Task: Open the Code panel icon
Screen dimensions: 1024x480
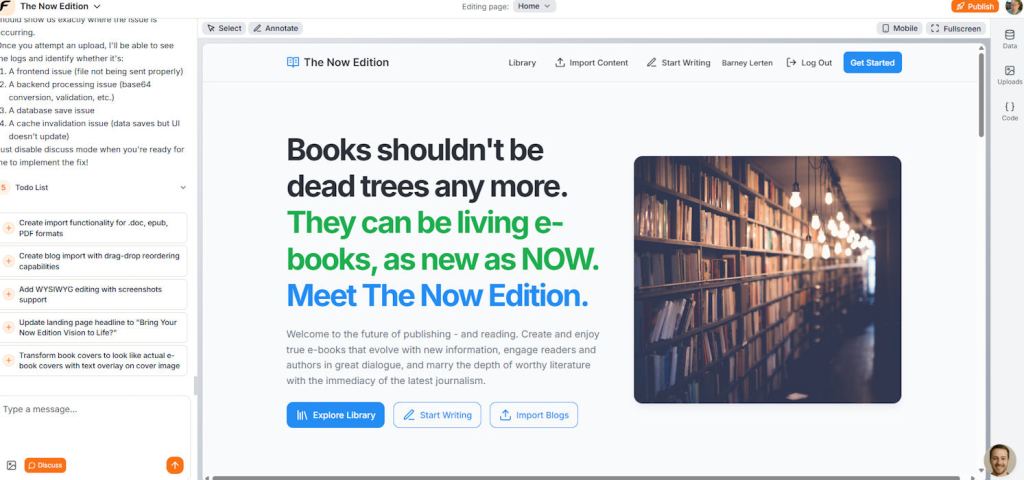Action: point(1009,106)
